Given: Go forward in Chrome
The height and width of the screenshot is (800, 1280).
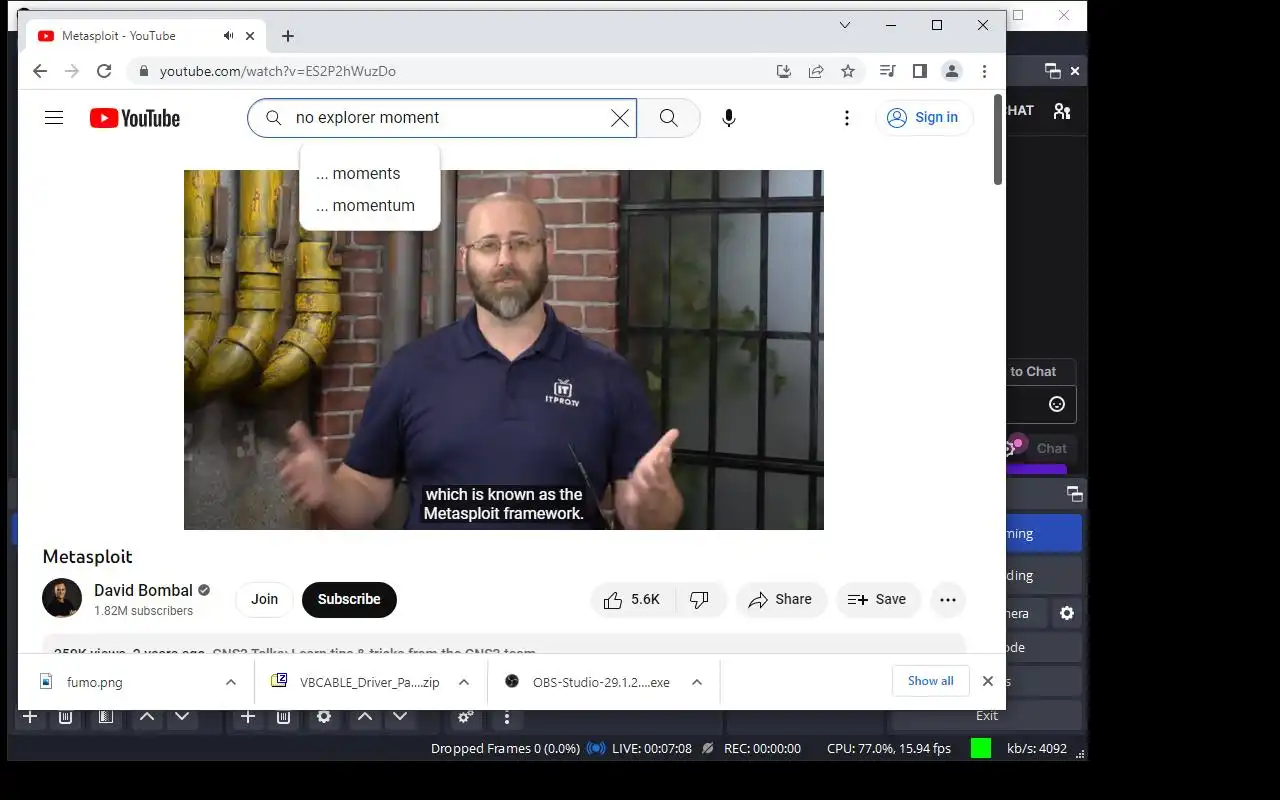Looking at the screenshot, I should tap(72, 71).
